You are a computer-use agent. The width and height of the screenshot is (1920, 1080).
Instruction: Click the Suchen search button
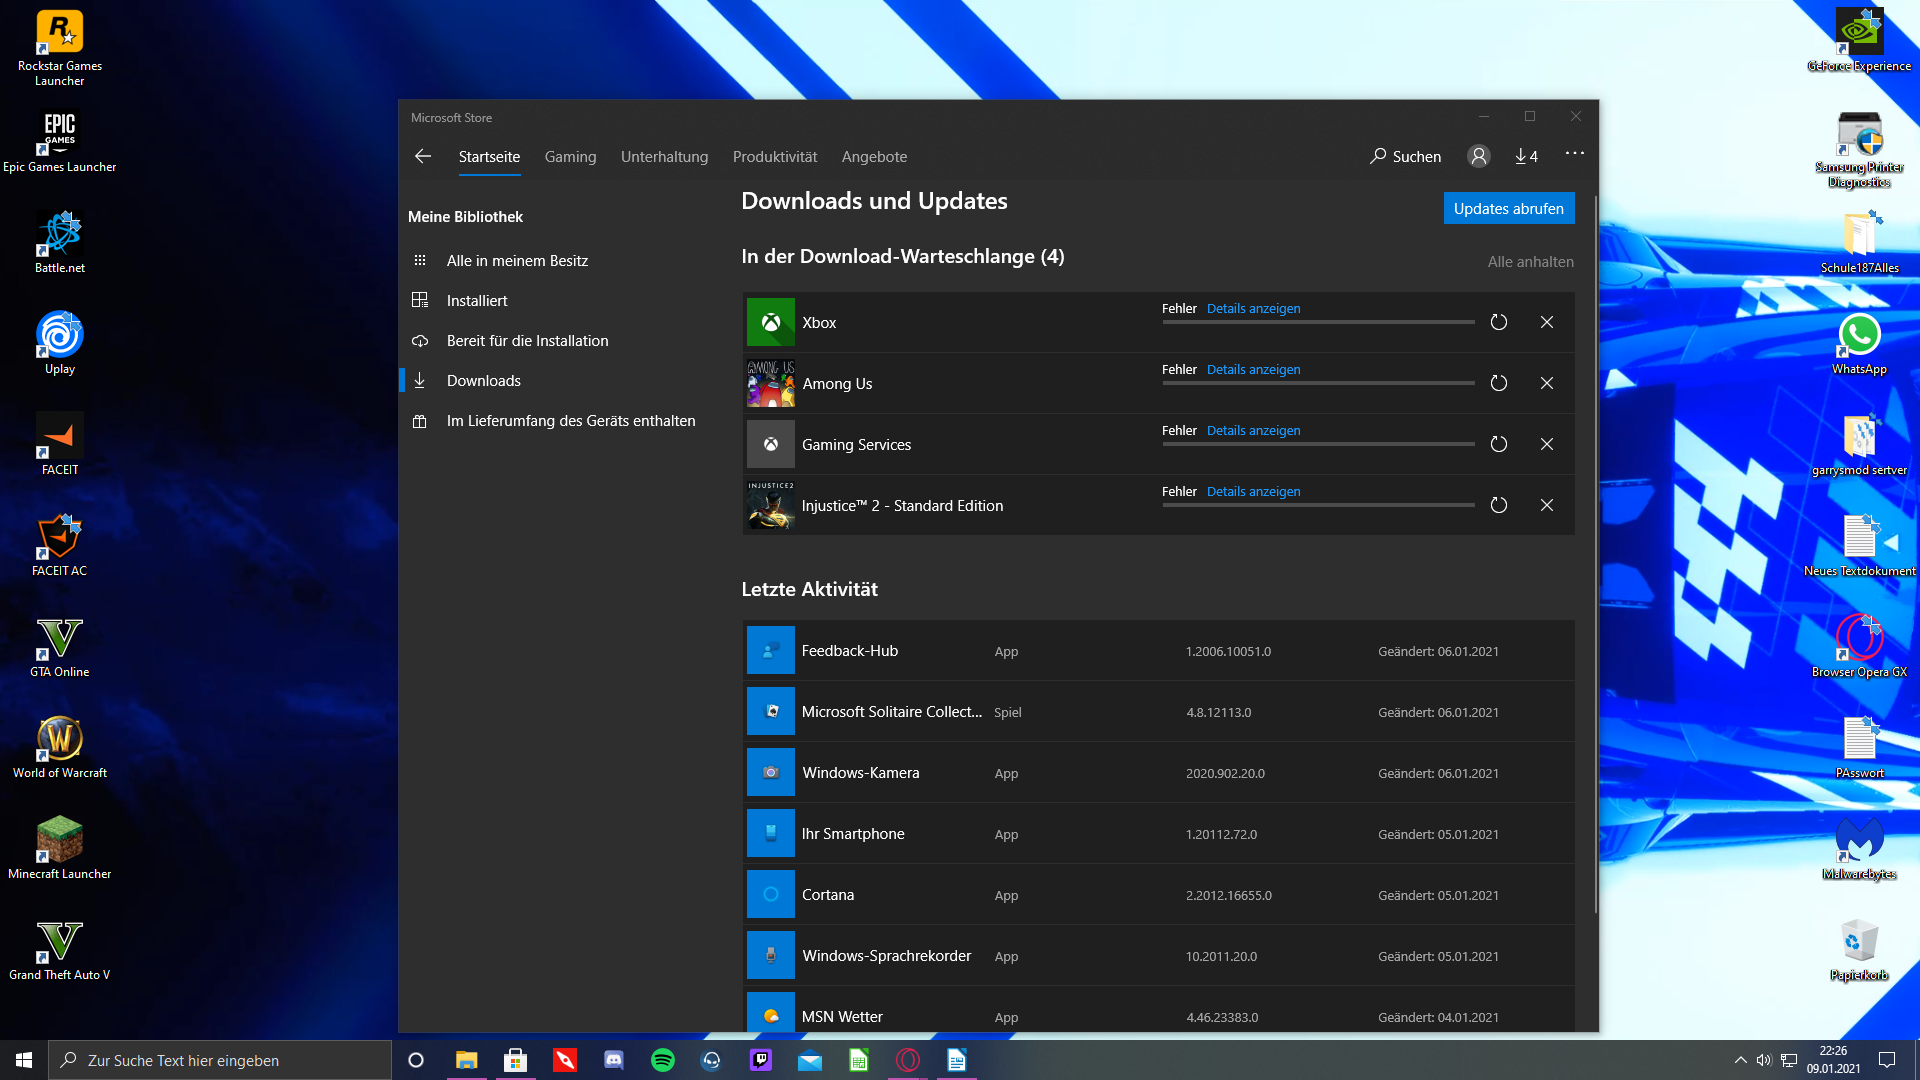1406,156
